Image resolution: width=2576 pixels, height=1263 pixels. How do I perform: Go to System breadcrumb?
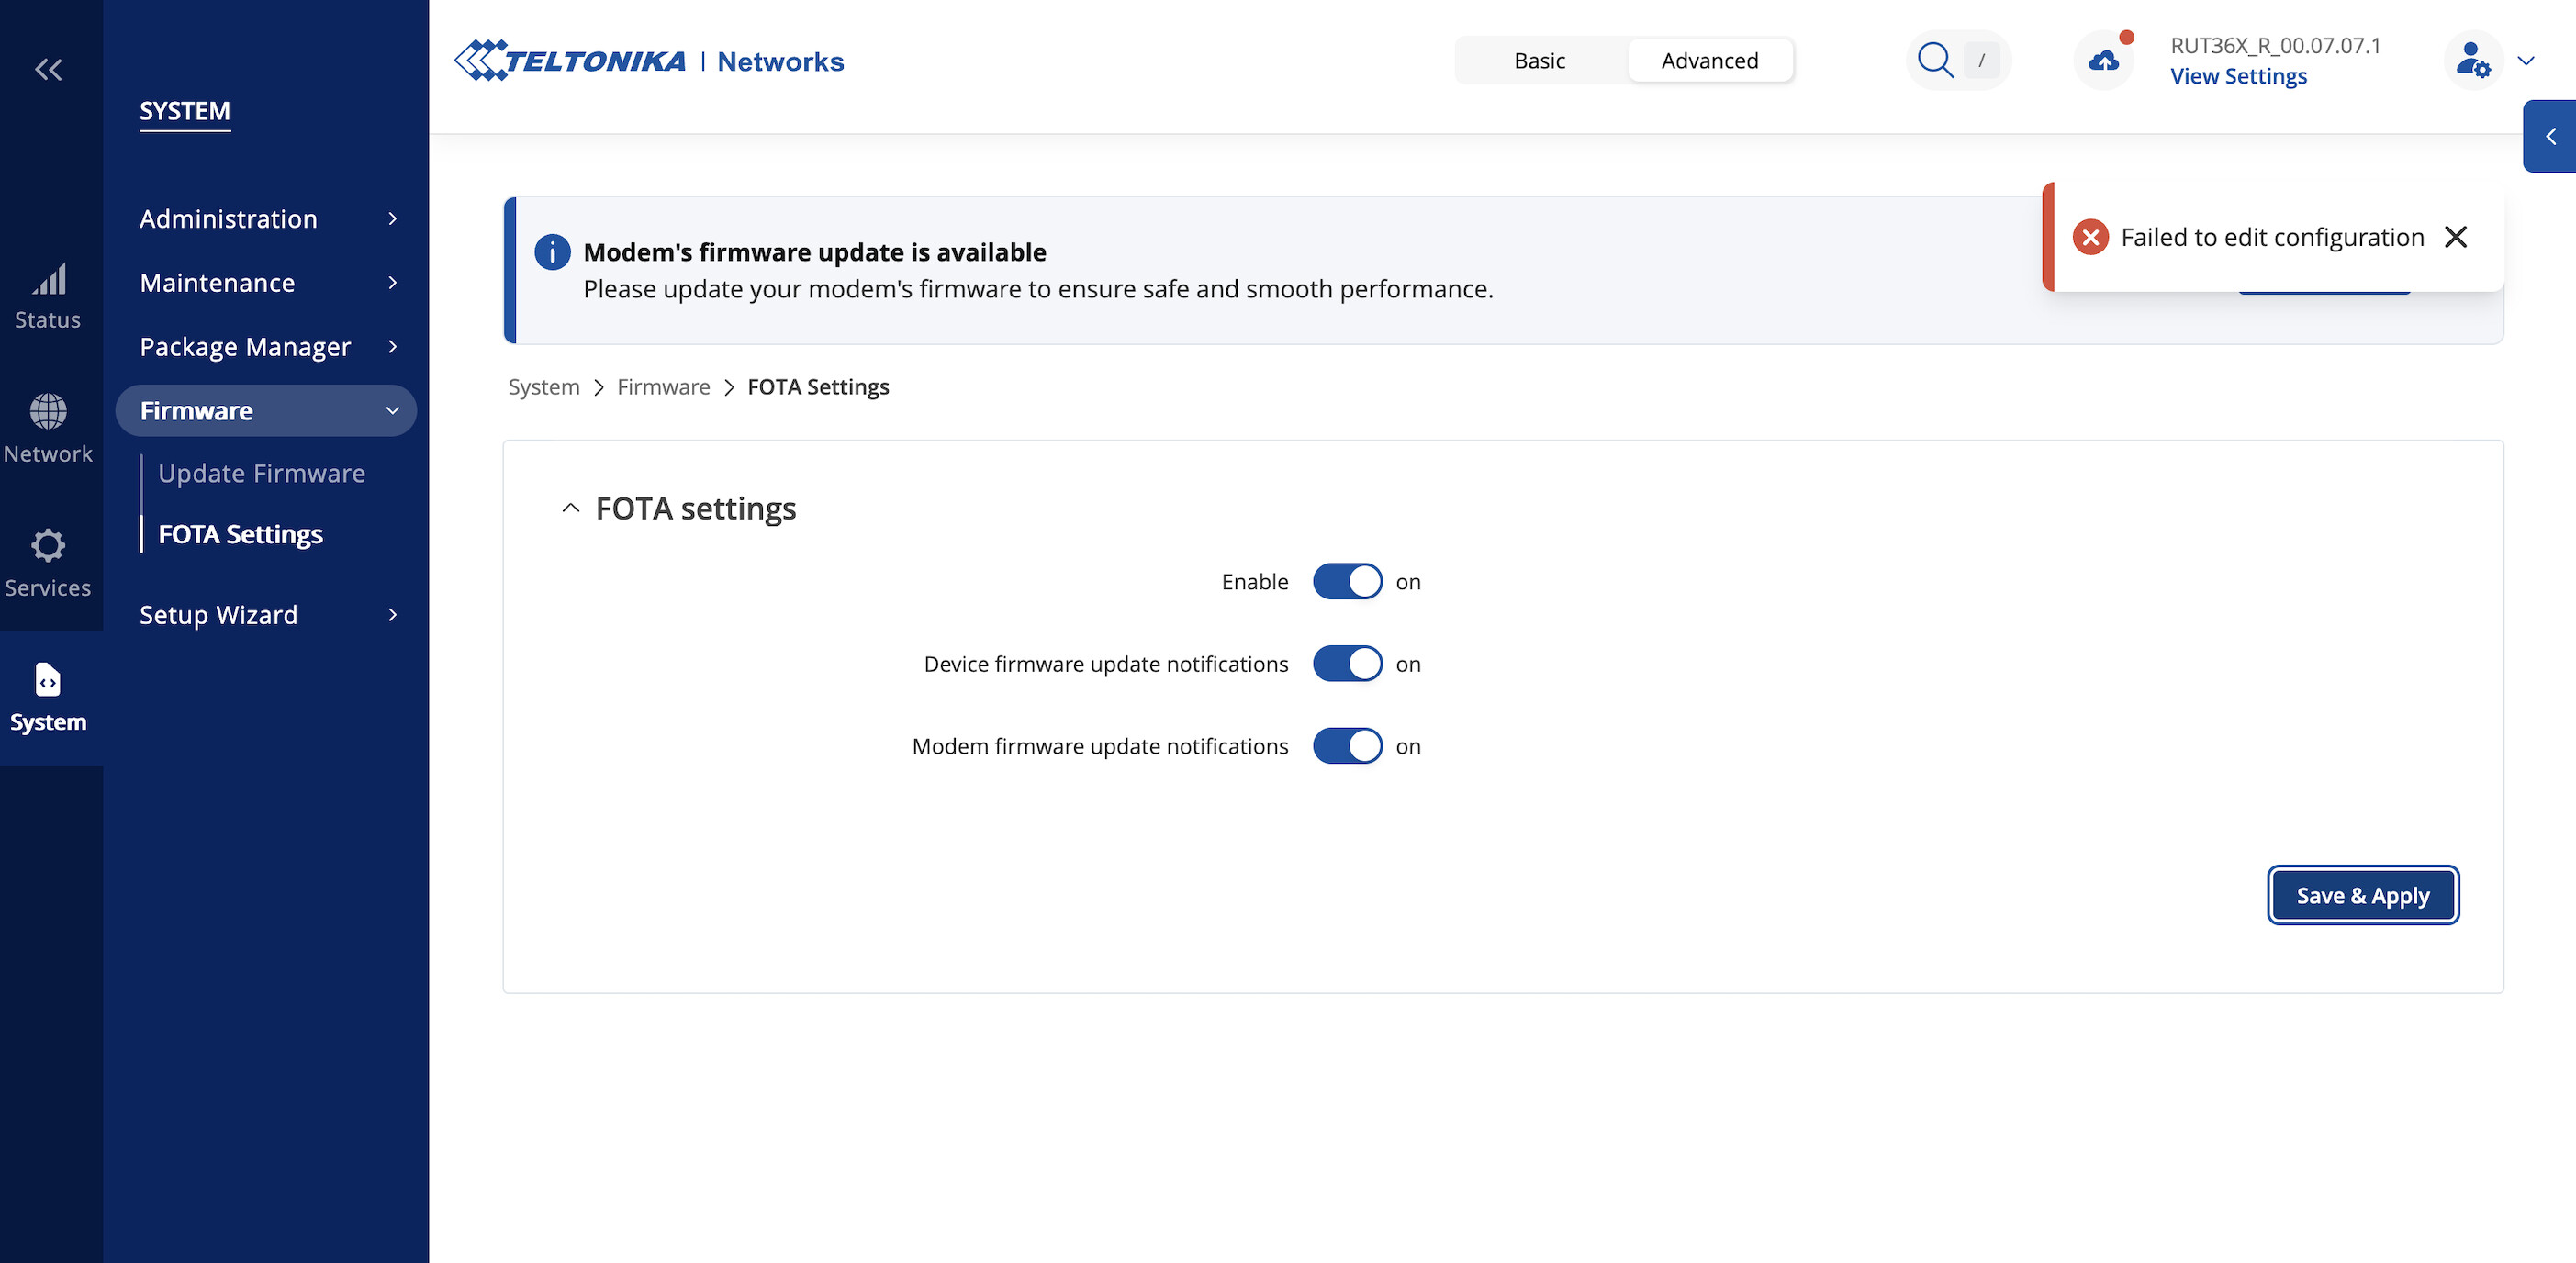point(544,386)
